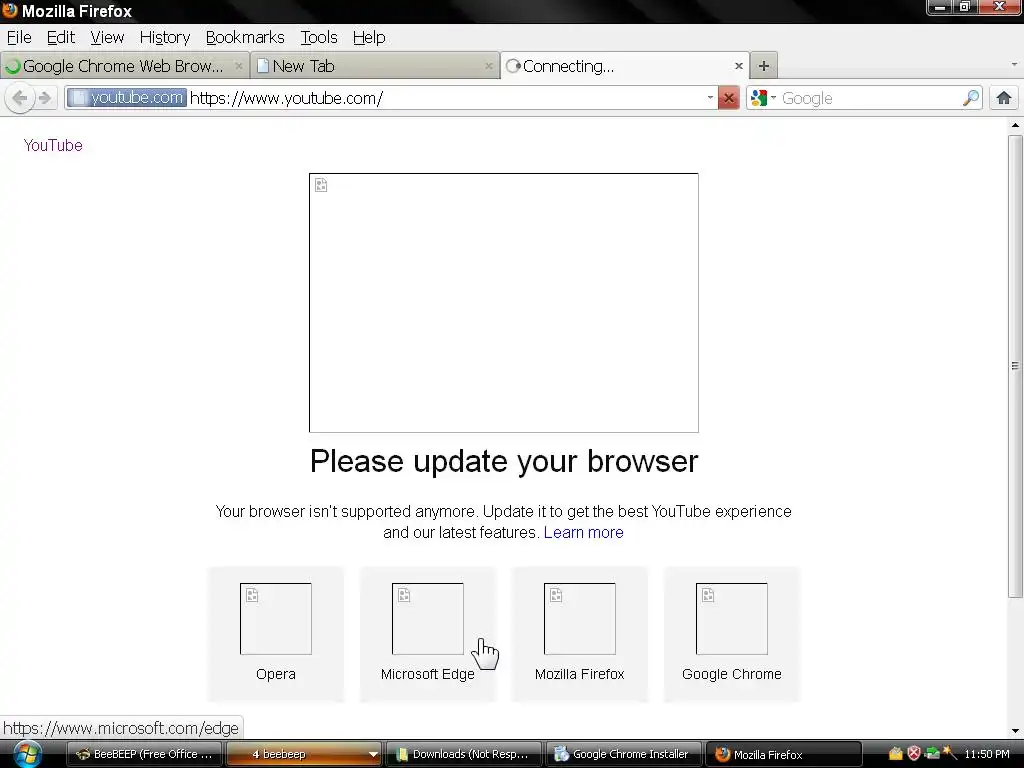Viewport: 1024px width, 768px height.
Task: Open the Bookmarks menu
Action: tap(245, 37)
